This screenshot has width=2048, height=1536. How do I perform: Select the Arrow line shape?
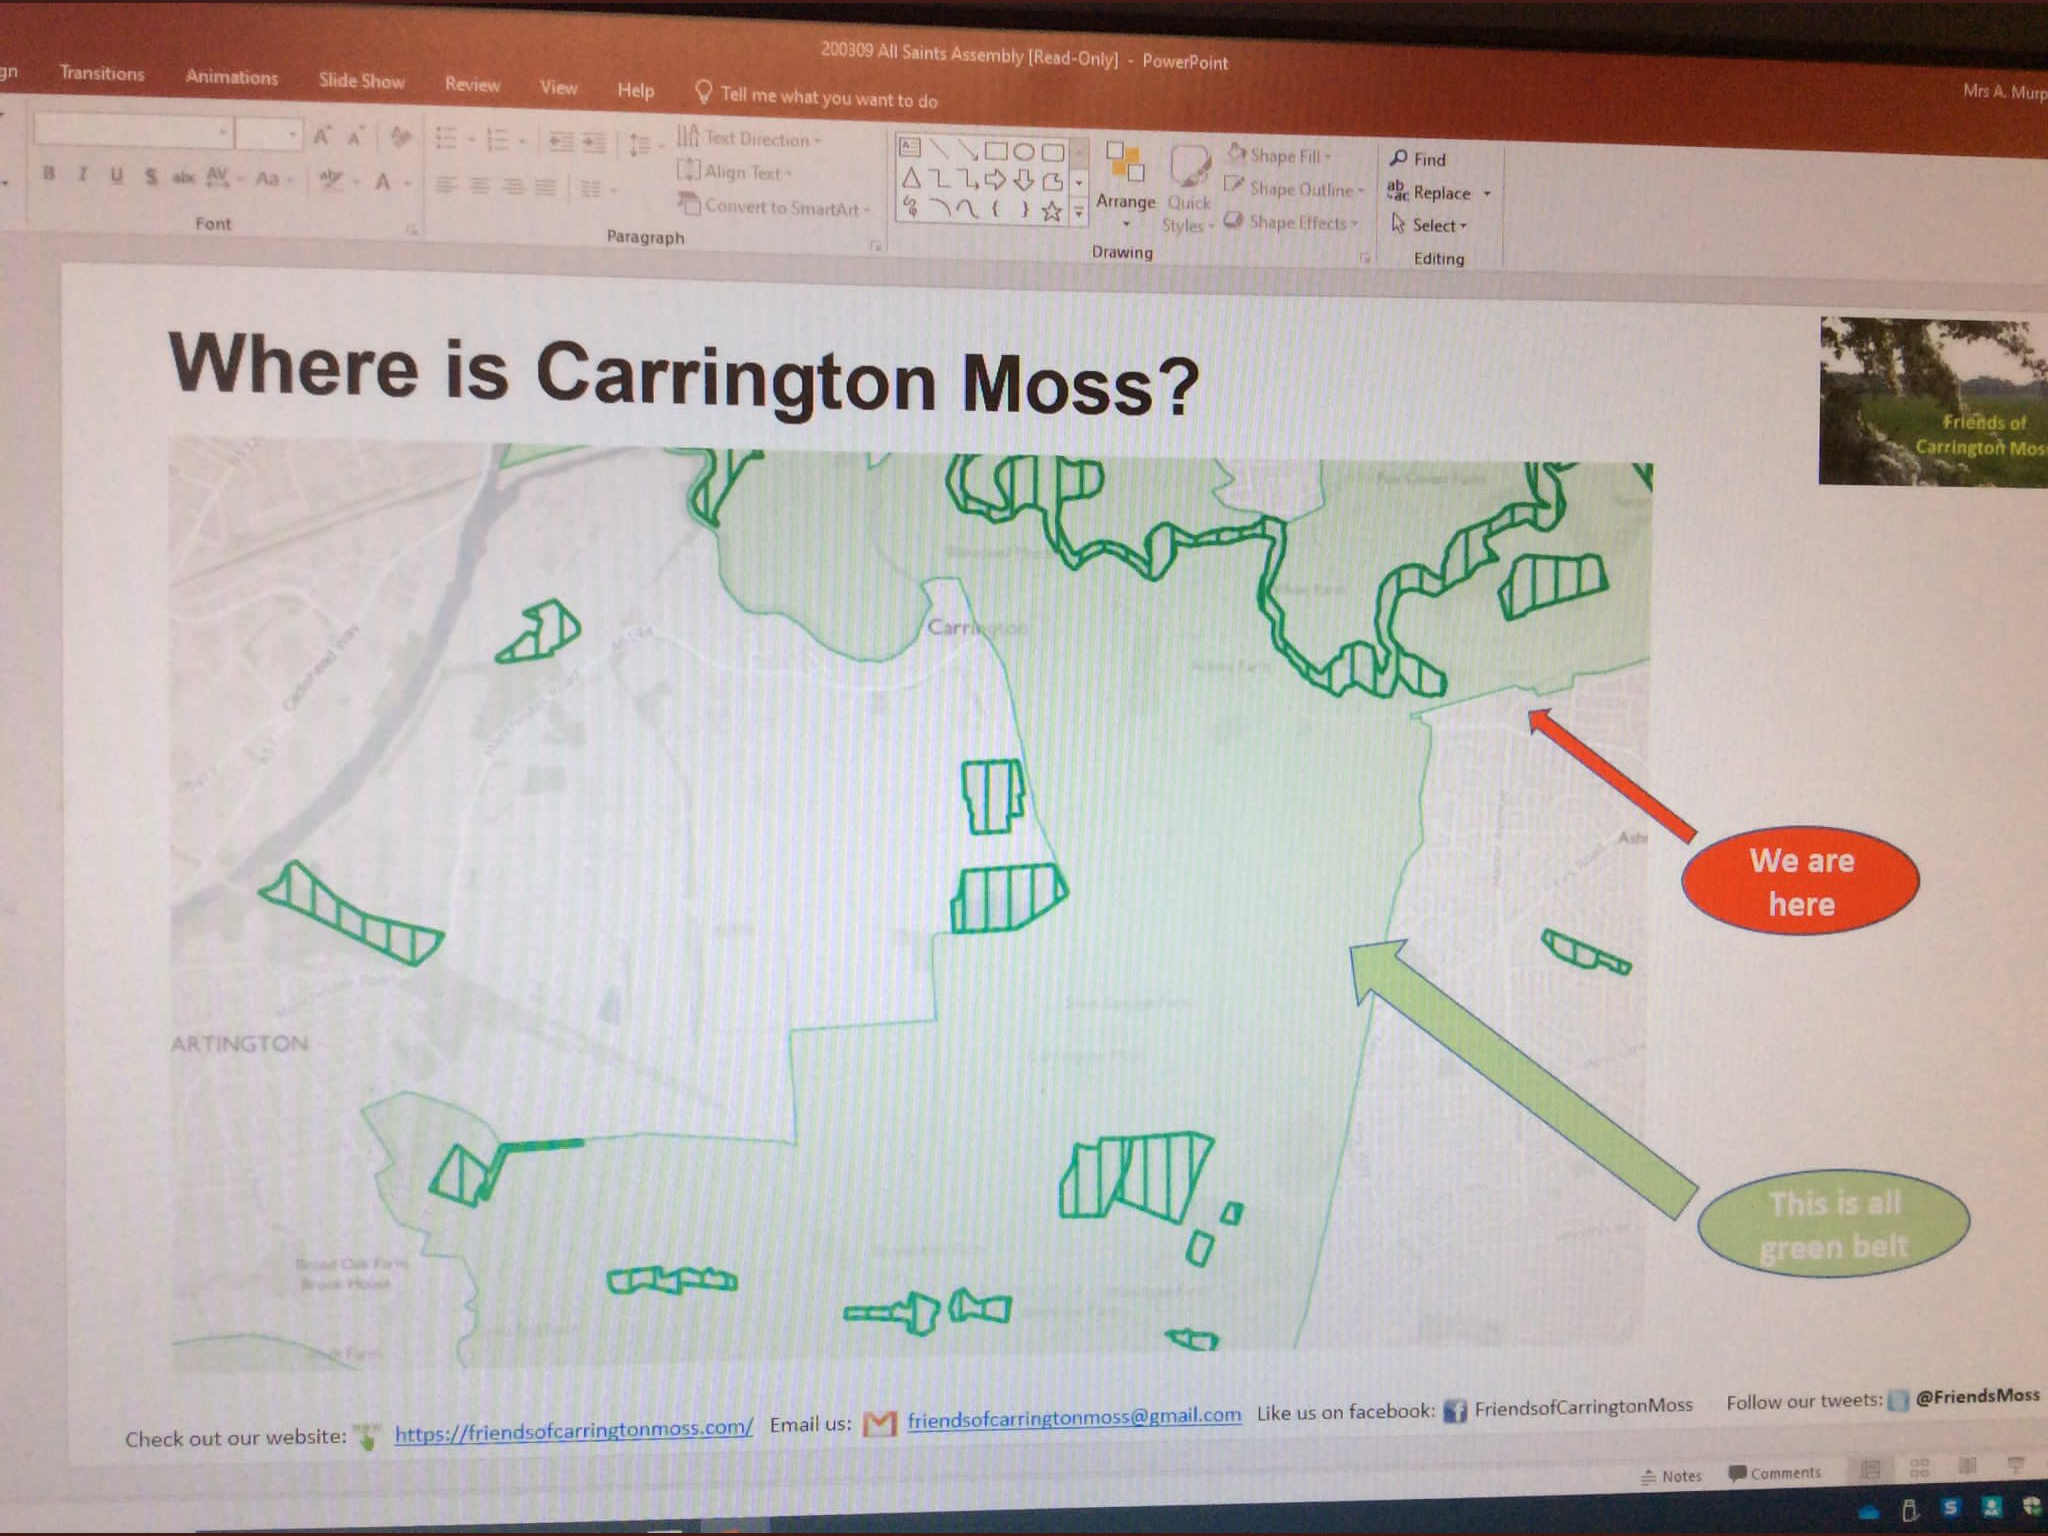pos(967,150)
